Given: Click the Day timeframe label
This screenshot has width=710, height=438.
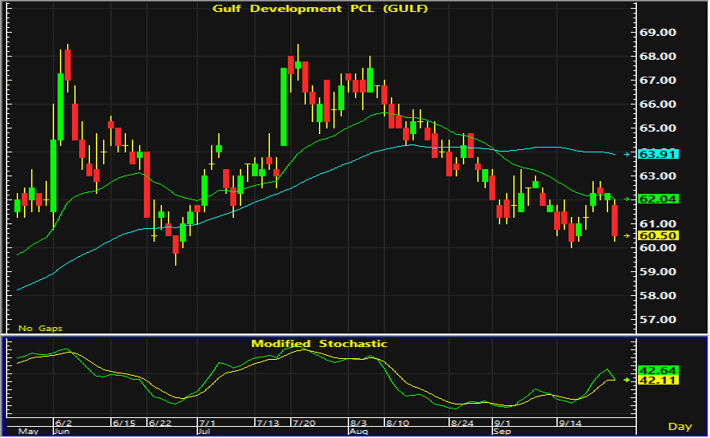Looking at the screenshot, I should [680, 427].
